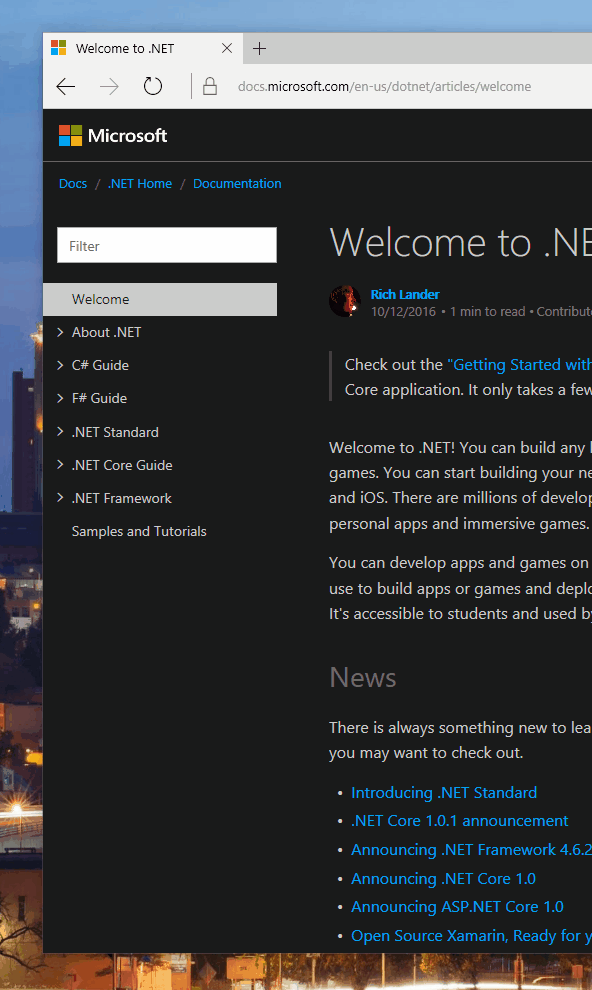Viewport: 592px width, 990px height.
Task: Click the 10/12/2016 date text
Action: click(403, 311)
